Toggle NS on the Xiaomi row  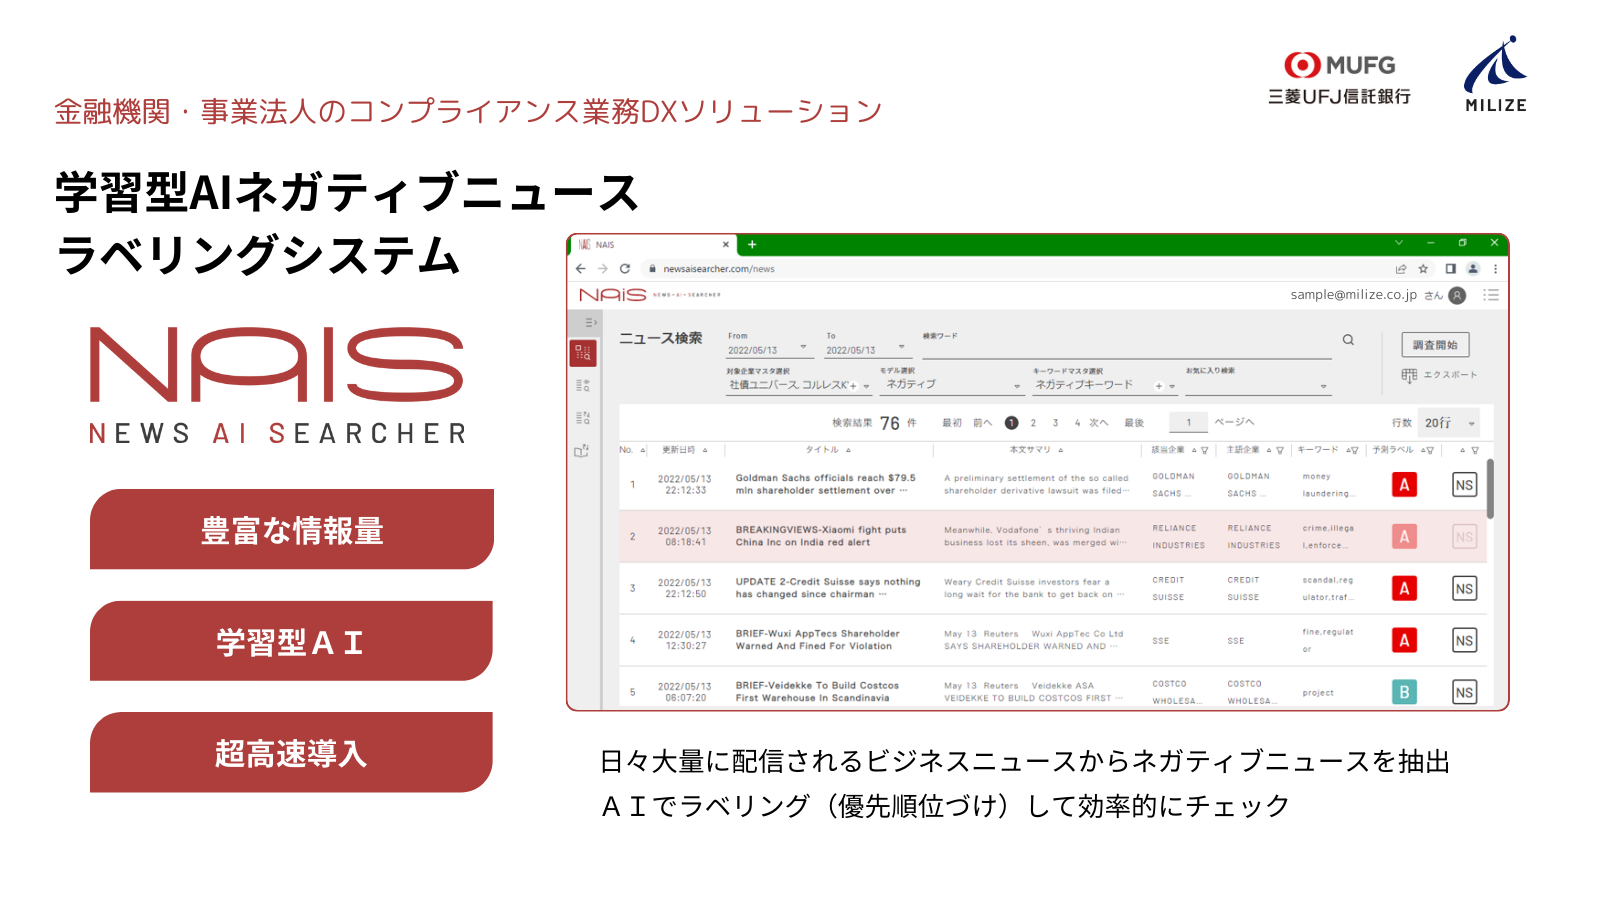(1464, 537)
